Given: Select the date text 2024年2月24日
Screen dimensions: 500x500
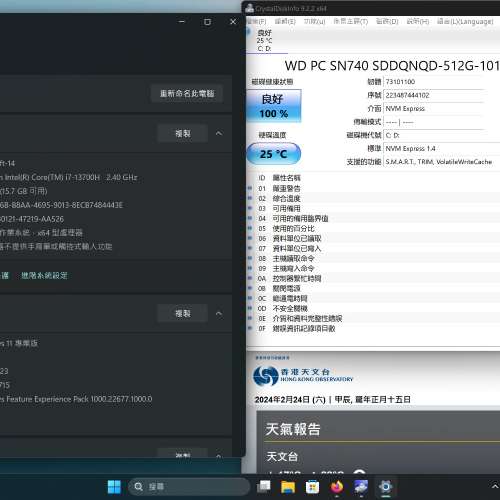Looking at the screenshot, I should click(x=290, y=400).
